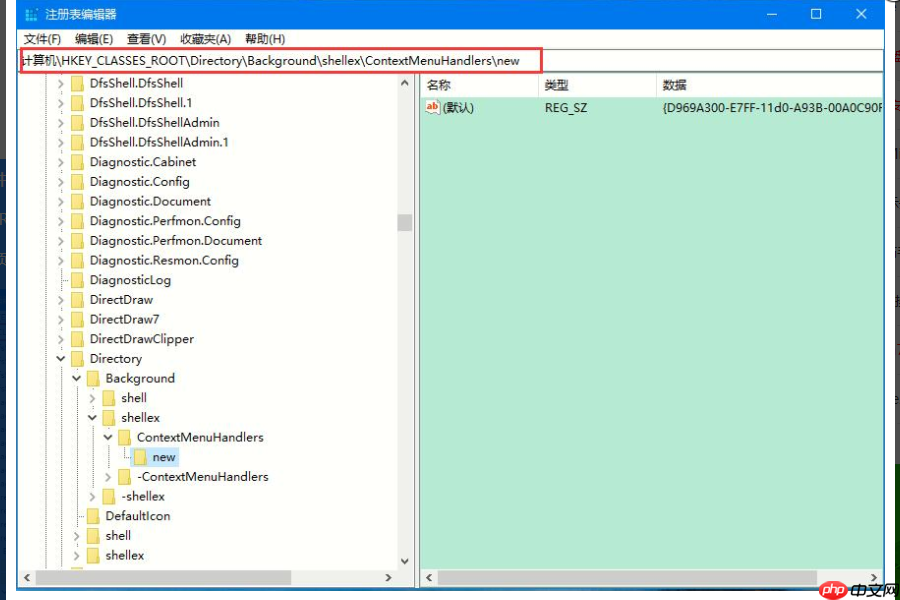Maximize the Registry Editor window
The height and width of the screenshot is (600, 900).
coord(816,14)
